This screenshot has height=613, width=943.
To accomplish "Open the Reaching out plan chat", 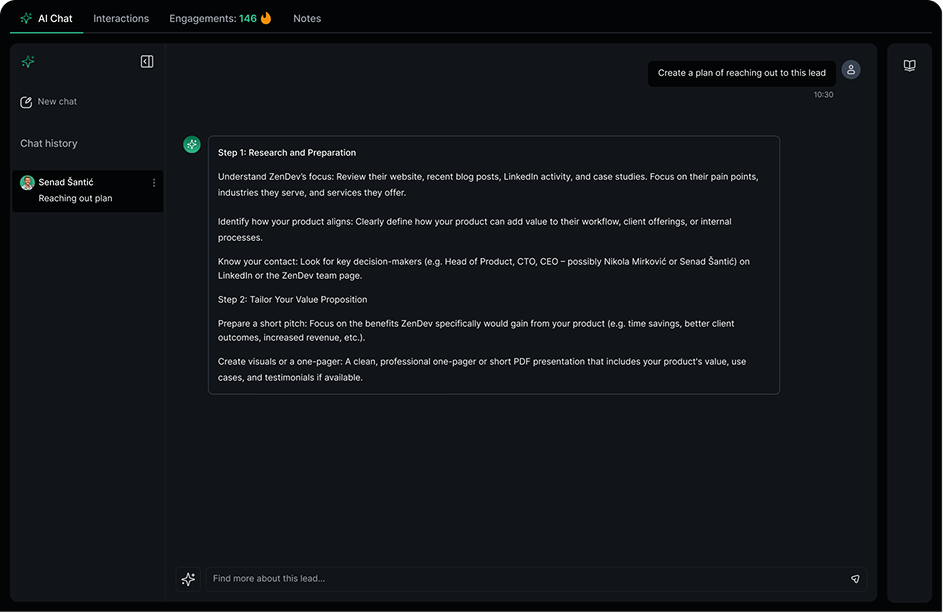I will pyautogui.click(x=75, y=198).
